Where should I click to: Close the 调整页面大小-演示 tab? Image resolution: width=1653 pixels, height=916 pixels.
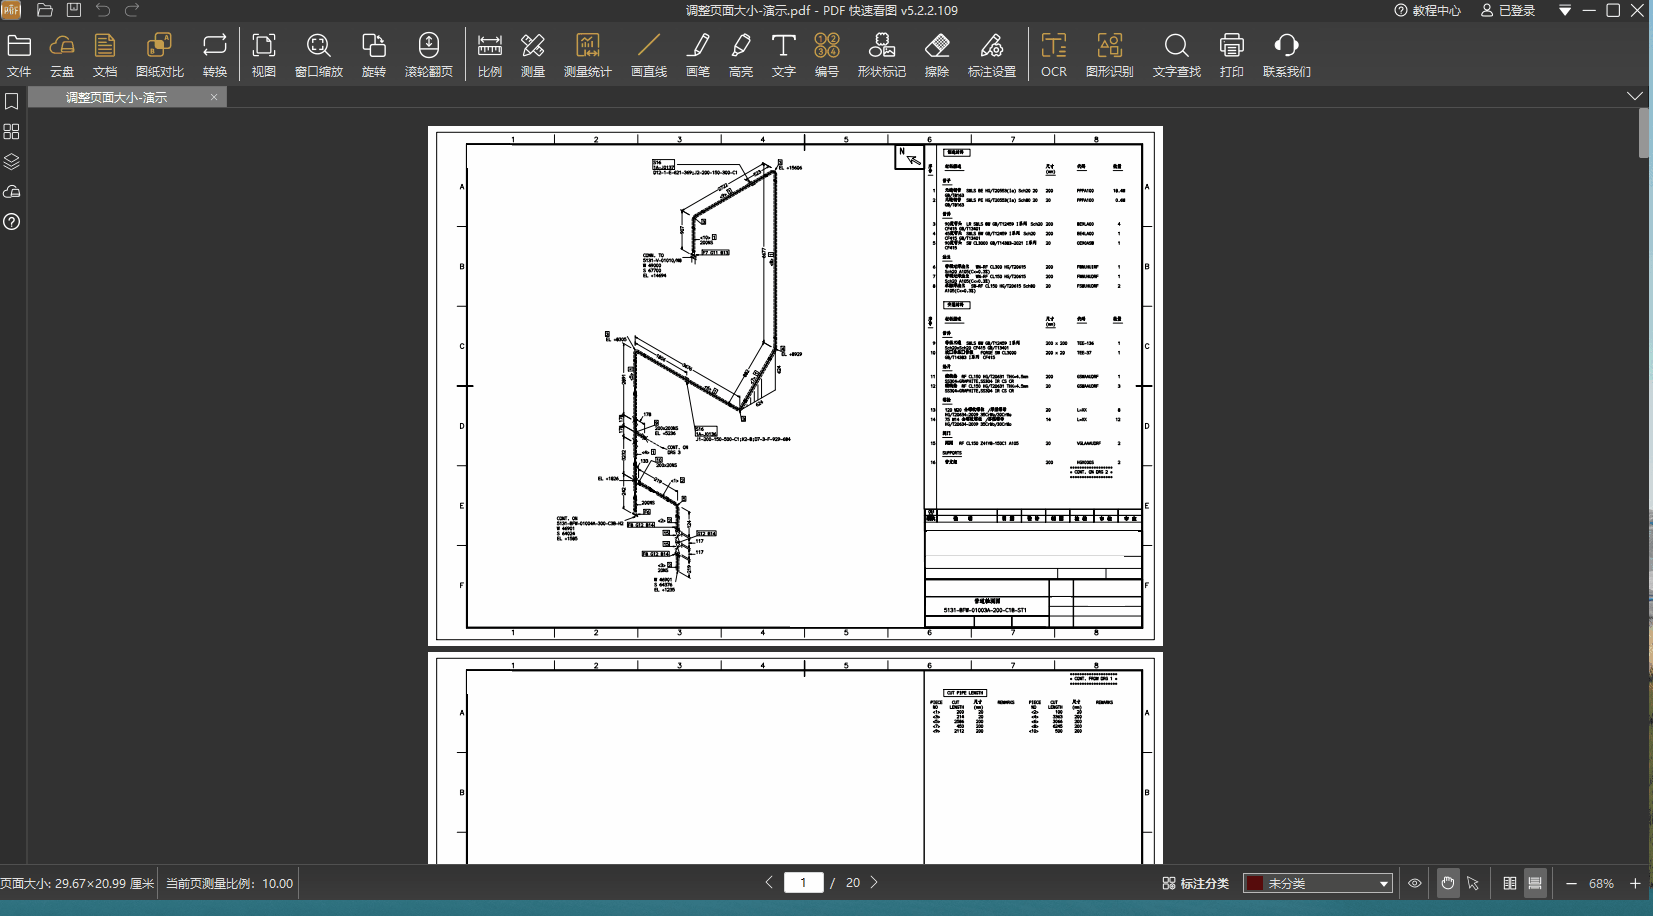pyautogui.click(x=214, y=97)
